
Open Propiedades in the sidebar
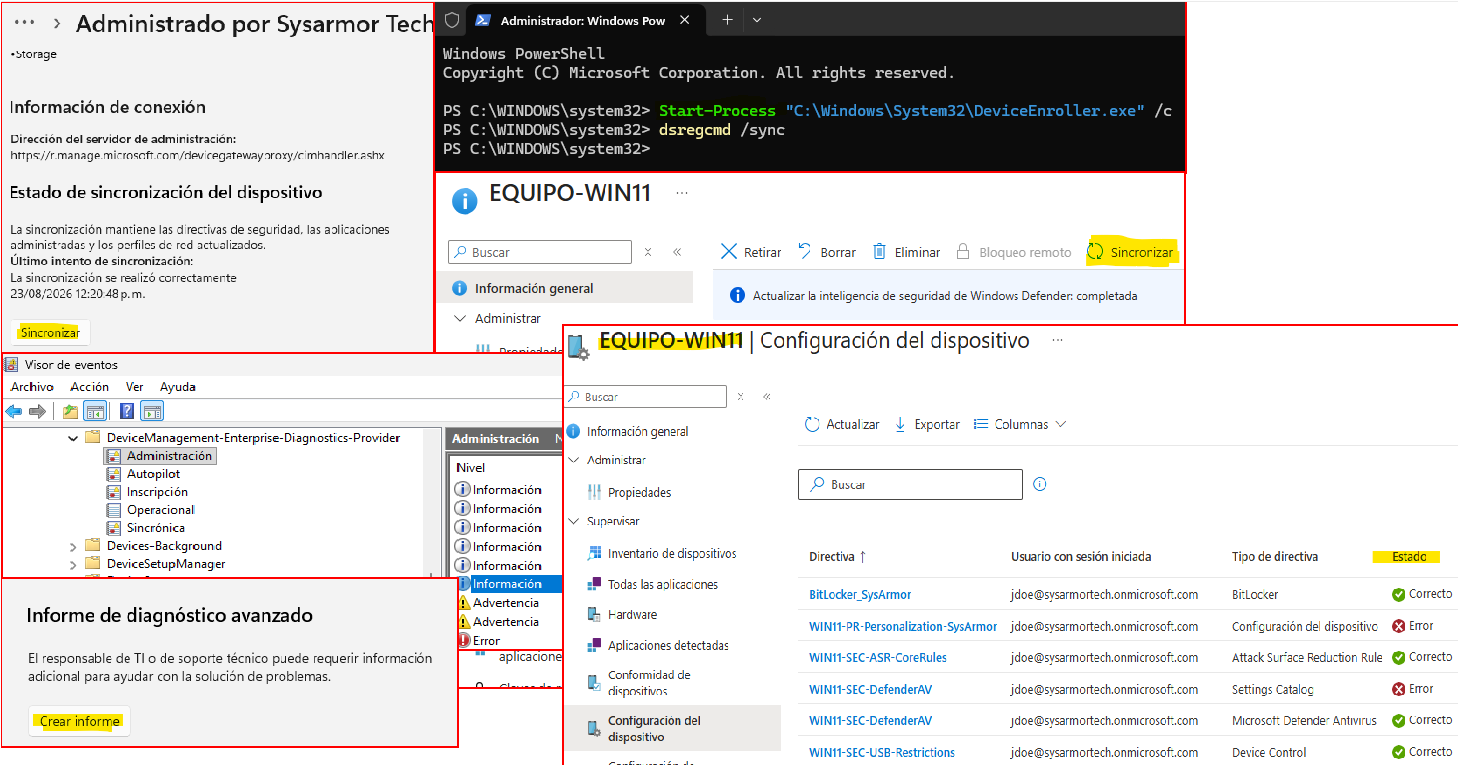pos(630,492)
